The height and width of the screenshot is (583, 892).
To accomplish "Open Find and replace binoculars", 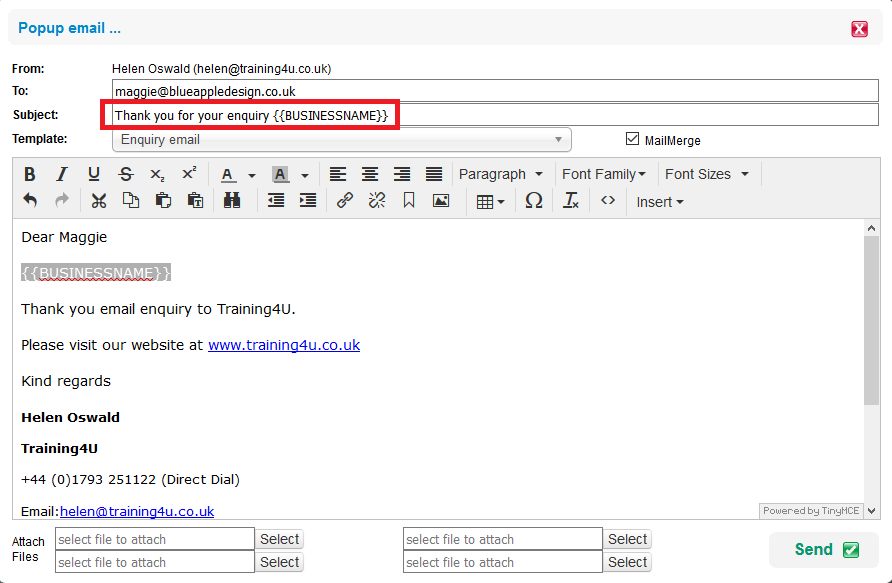I will tap(232, 201).
